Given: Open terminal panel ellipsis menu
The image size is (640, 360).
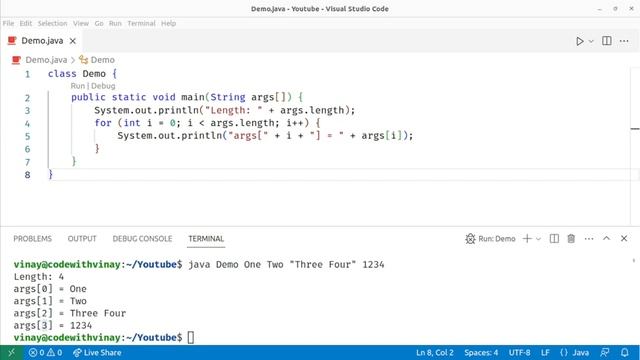Looking at the screenshot, I should tap(589, 239).
